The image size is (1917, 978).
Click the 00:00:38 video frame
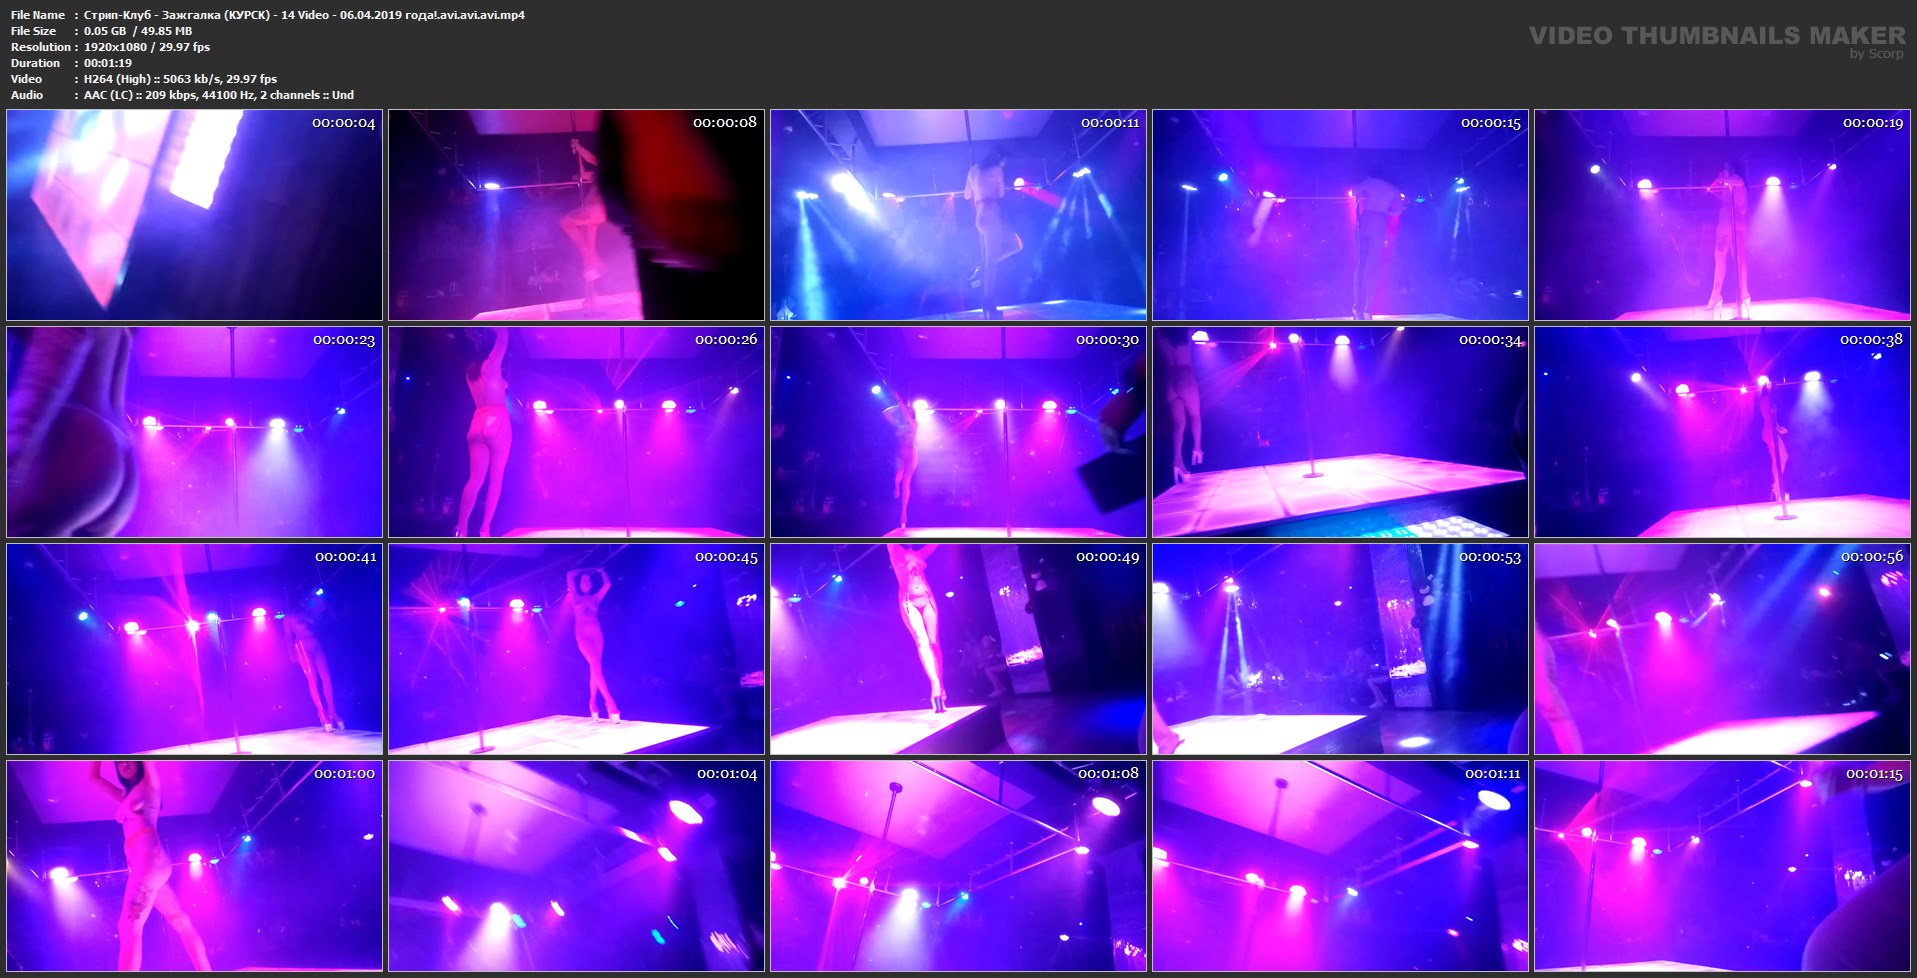point(1723,432)
